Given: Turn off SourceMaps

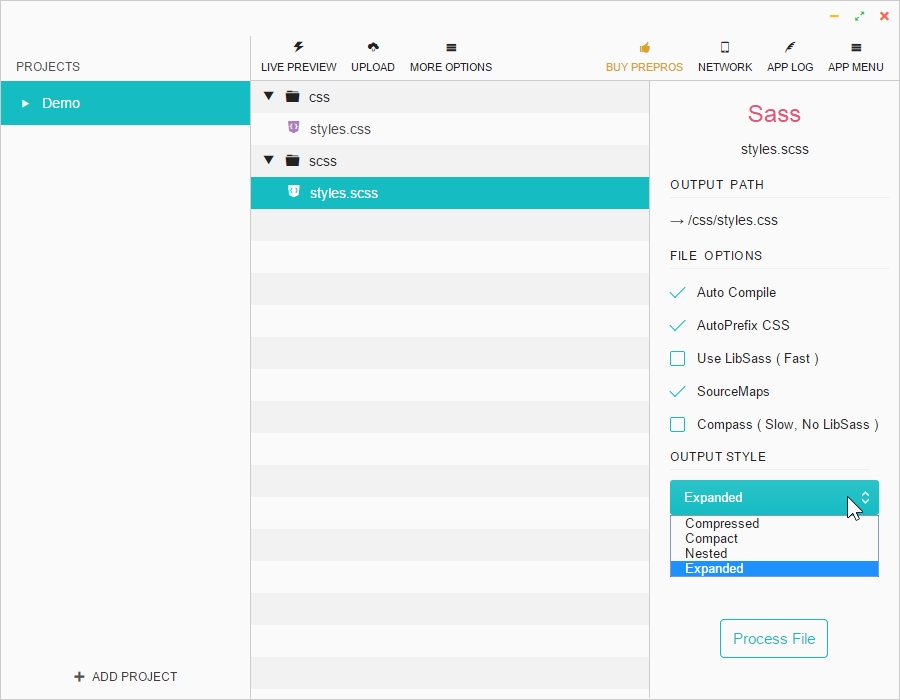Looking at the screenshot, I should 677,391.
